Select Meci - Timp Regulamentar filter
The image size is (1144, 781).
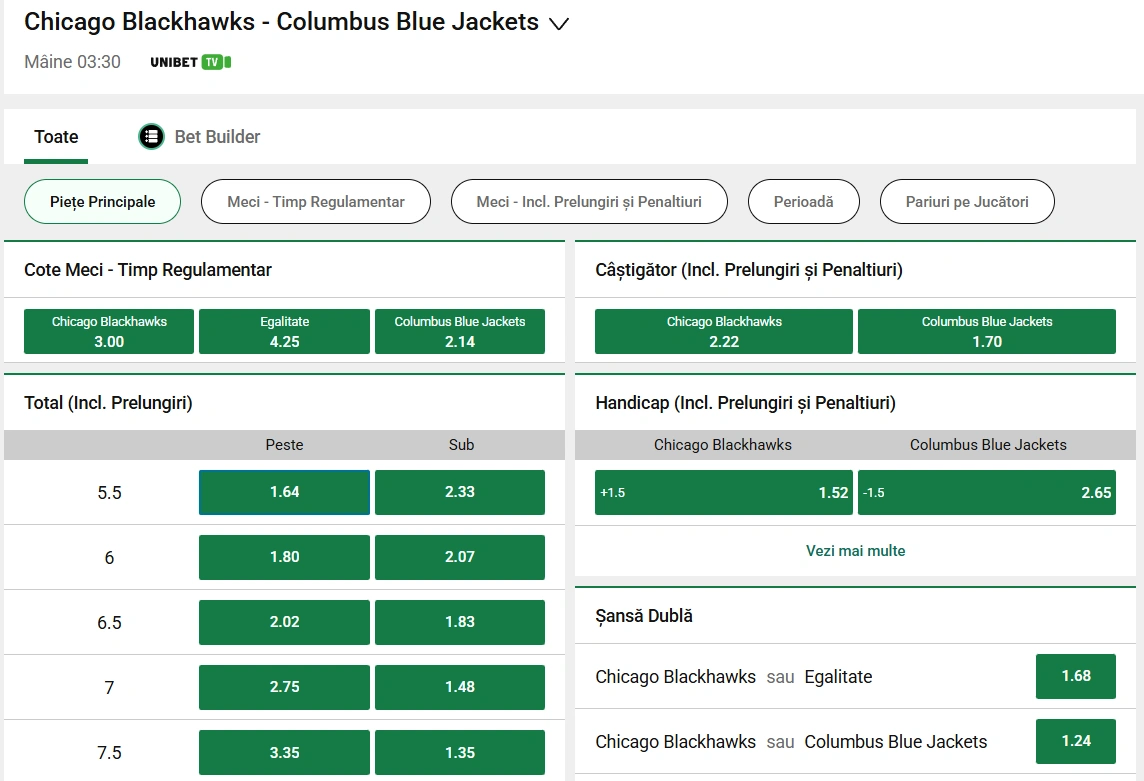pyautogui.click(x=315, y=202)
